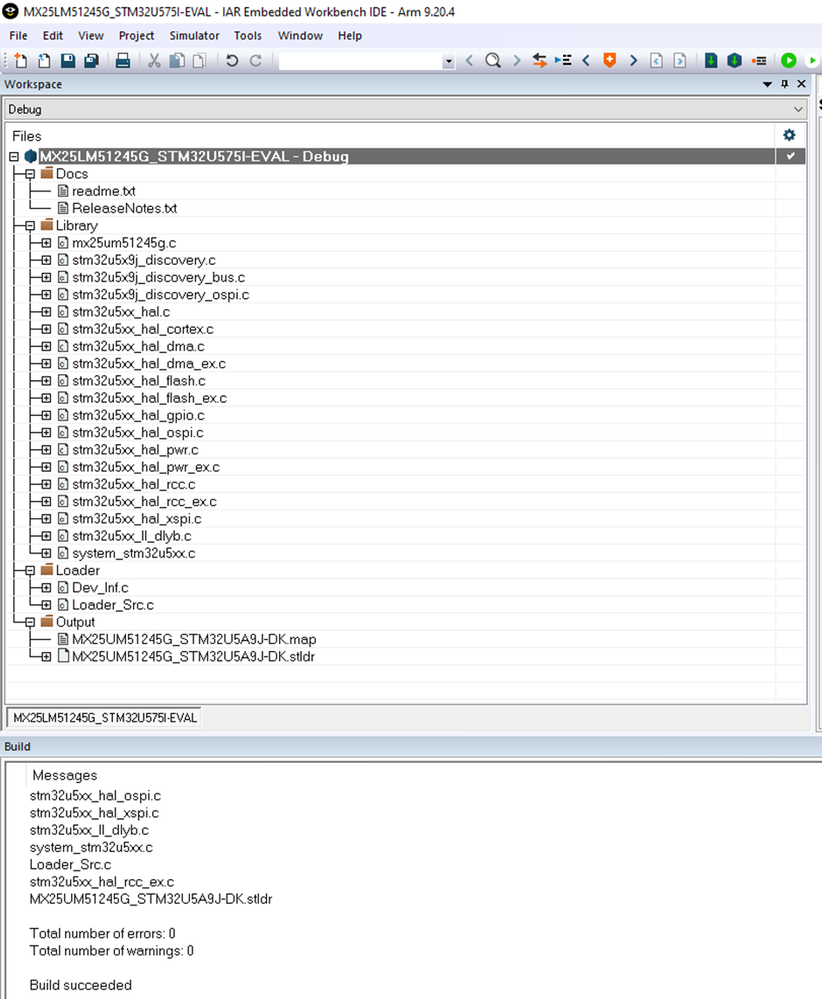
Task: Click the Find Previous arrow left of magnifier
Action: tap(470, 61)
